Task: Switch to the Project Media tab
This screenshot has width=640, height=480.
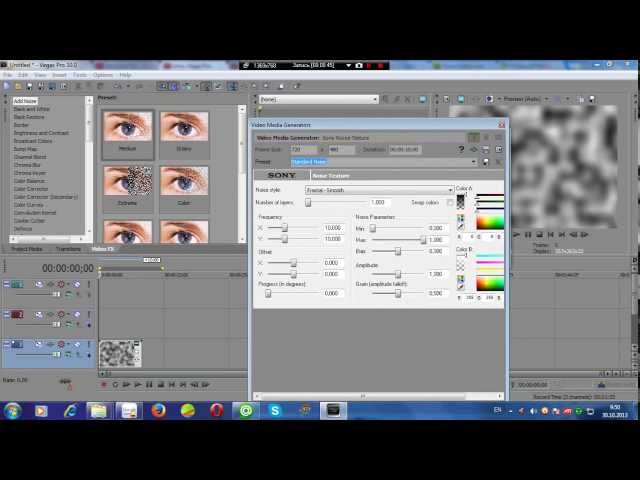Action: 27,249
